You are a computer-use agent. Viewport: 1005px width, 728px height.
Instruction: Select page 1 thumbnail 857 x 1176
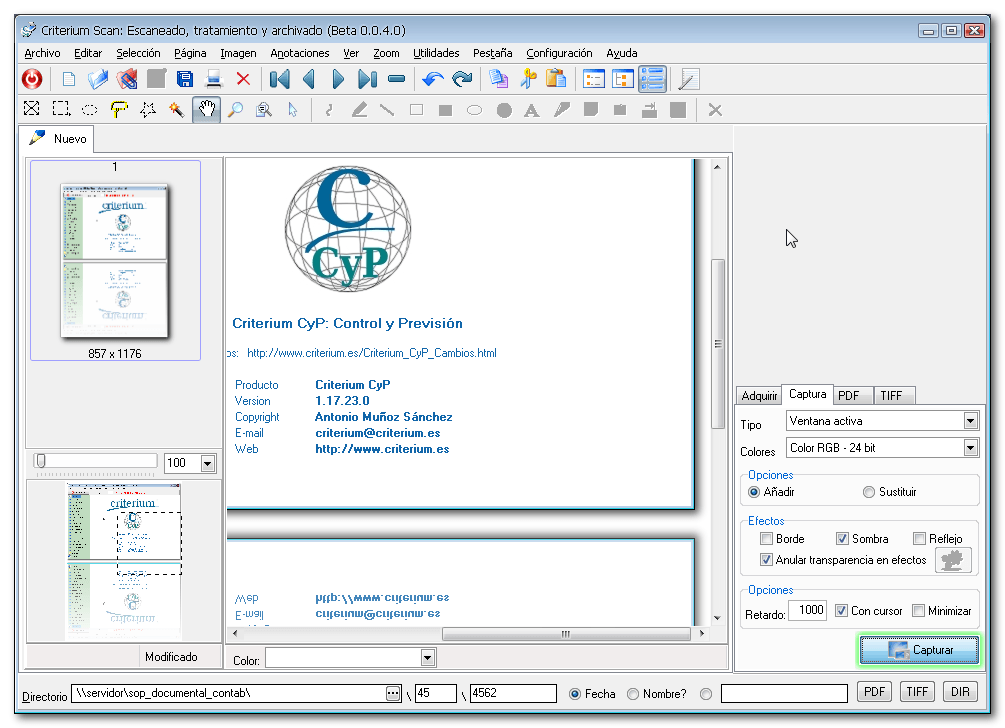tap(115, 260)
